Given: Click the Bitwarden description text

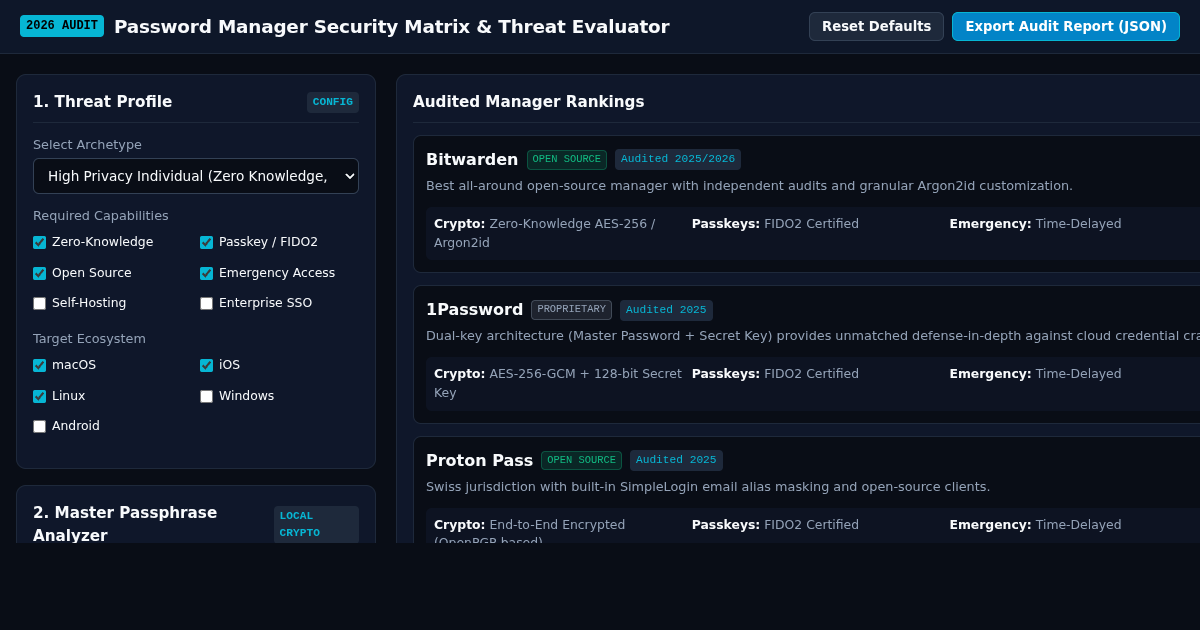Looking at the screenshot, I should pos(749,186).
